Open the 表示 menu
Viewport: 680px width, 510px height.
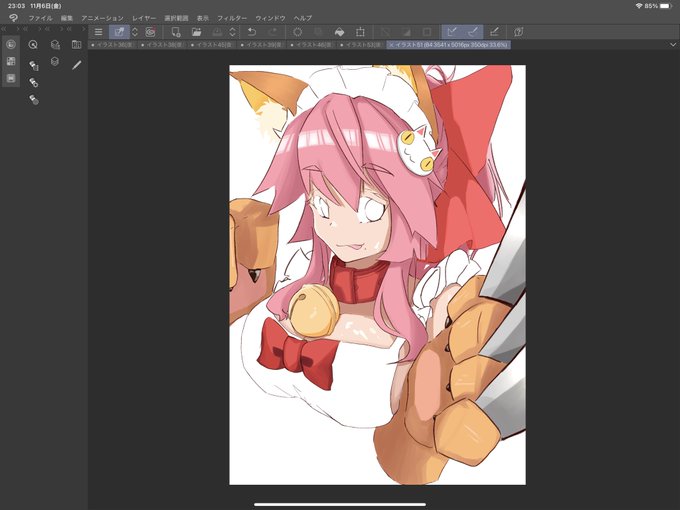(203, 18)
